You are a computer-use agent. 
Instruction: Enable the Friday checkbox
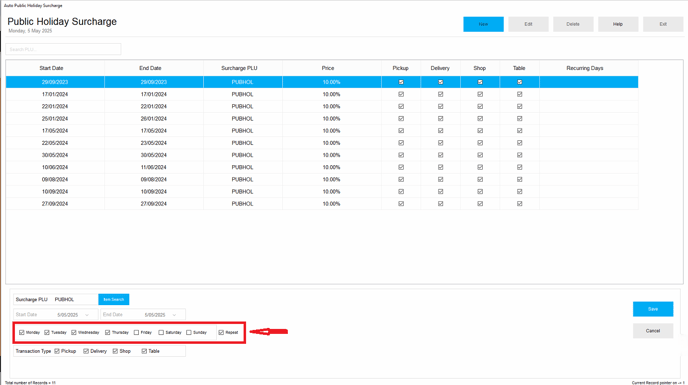(x=136, y=332)
